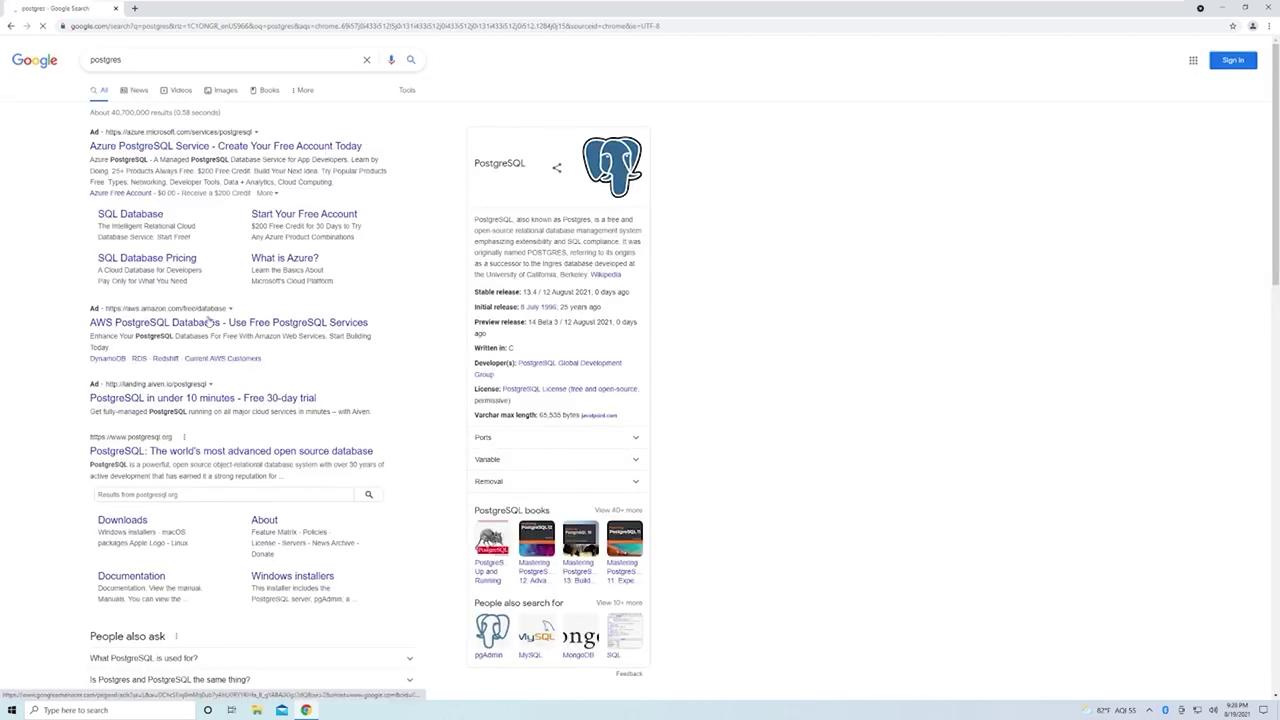Switch to the News tab
This screenshot has width=1280, height=720.
tap(134, 90)
